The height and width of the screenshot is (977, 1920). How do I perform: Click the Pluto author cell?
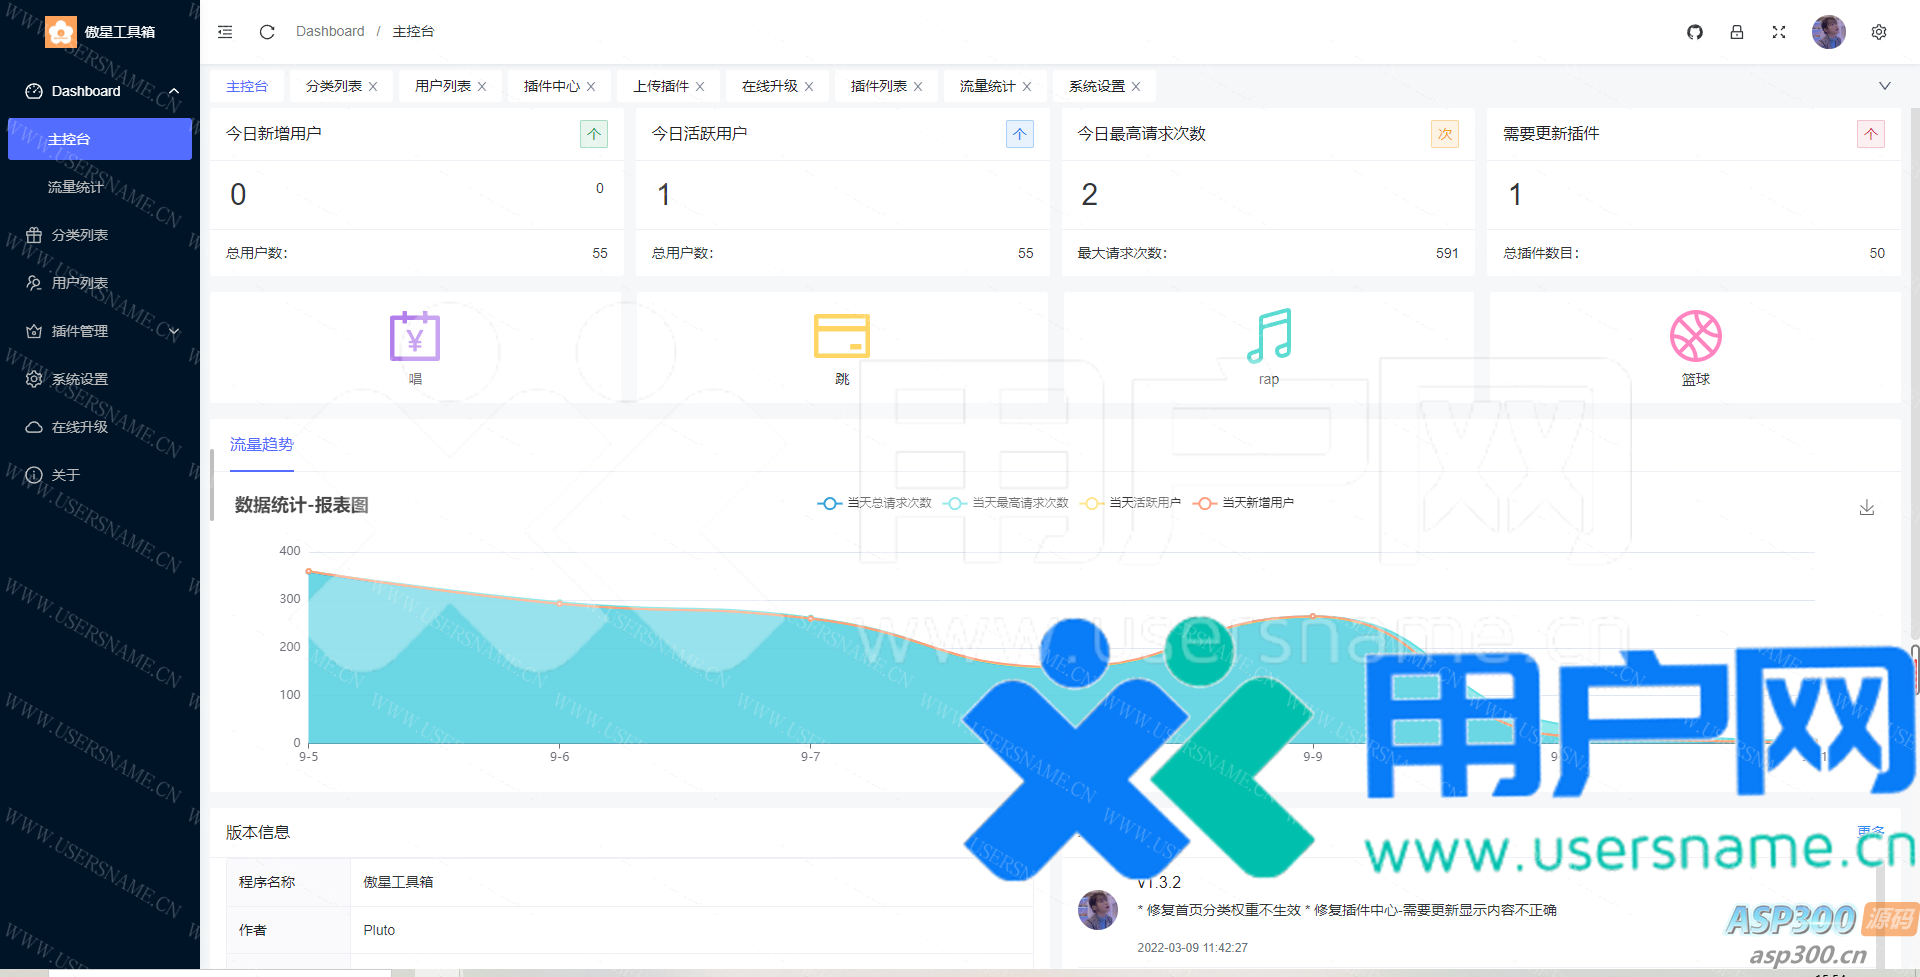pos(692,930)
